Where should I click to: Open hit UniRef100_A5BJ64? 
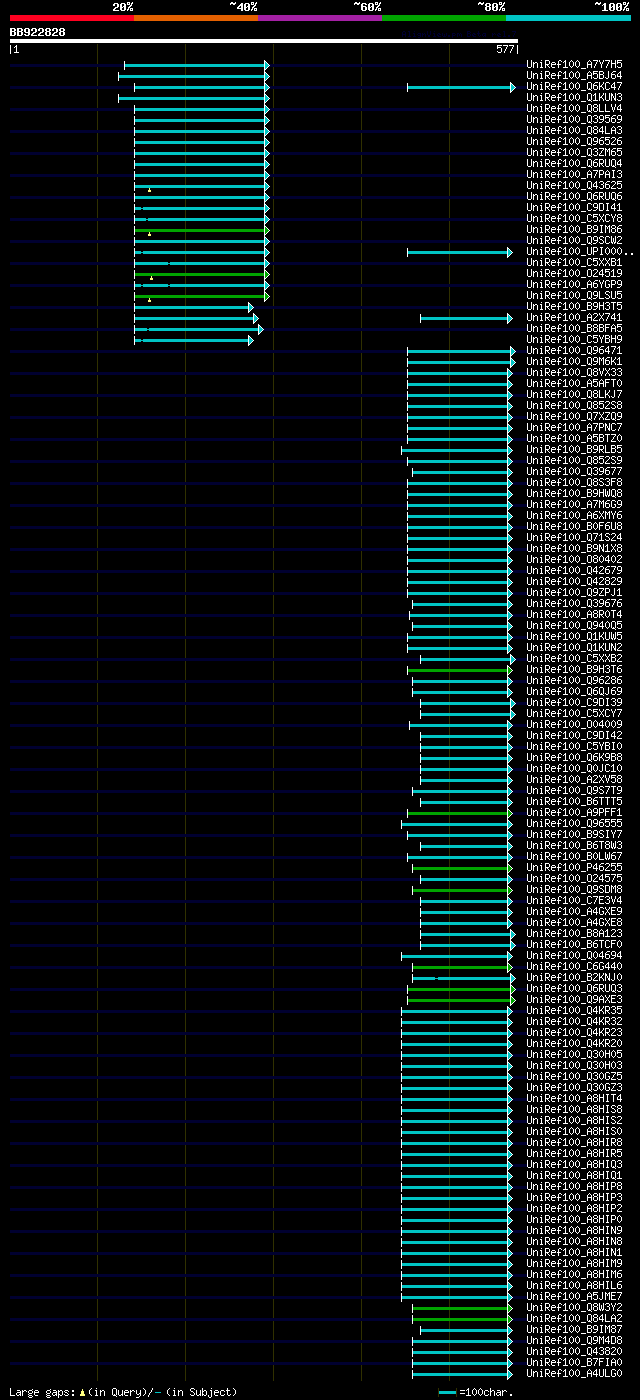574,76
